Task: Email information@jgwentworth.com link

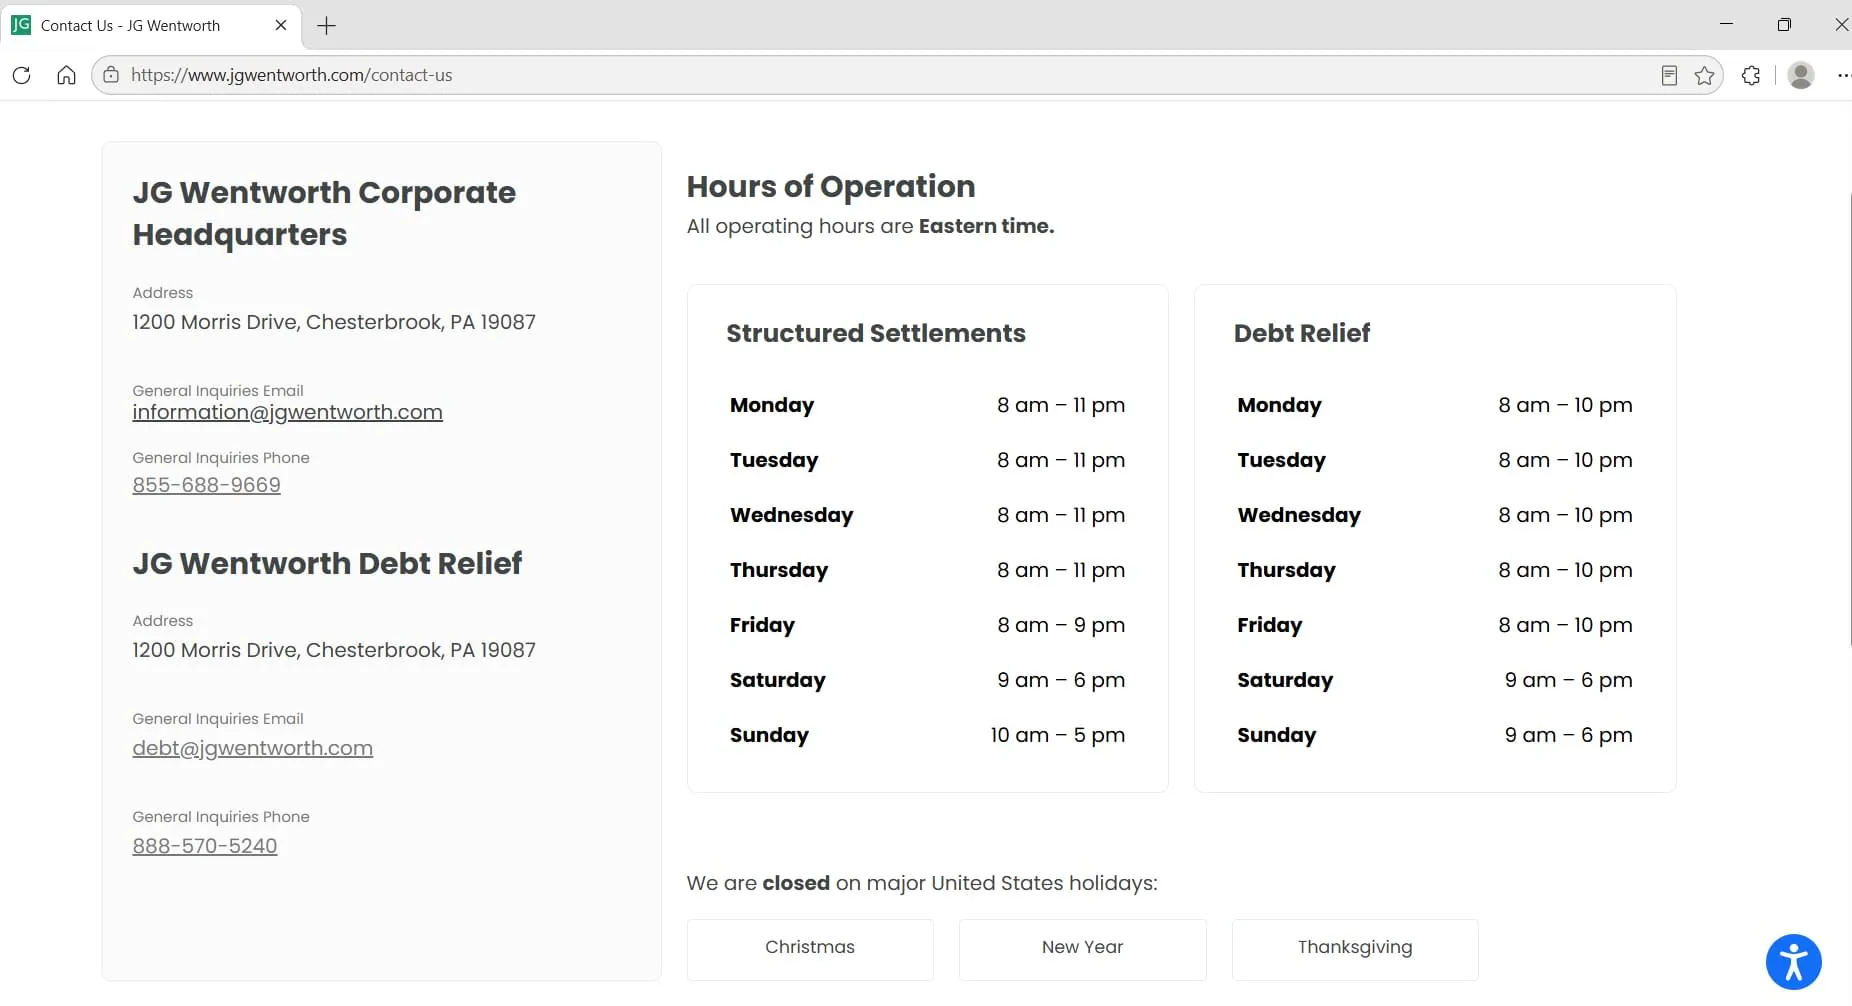Action: tap(287, 412)
